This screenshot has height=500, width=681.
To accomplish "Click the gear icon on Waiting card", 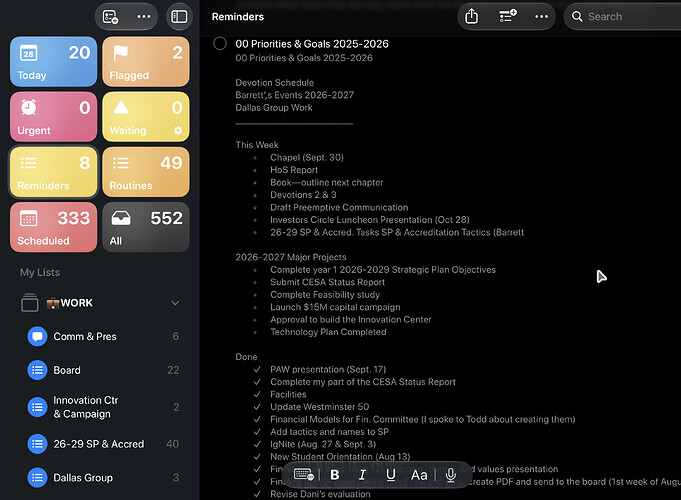I will (178, 130).
